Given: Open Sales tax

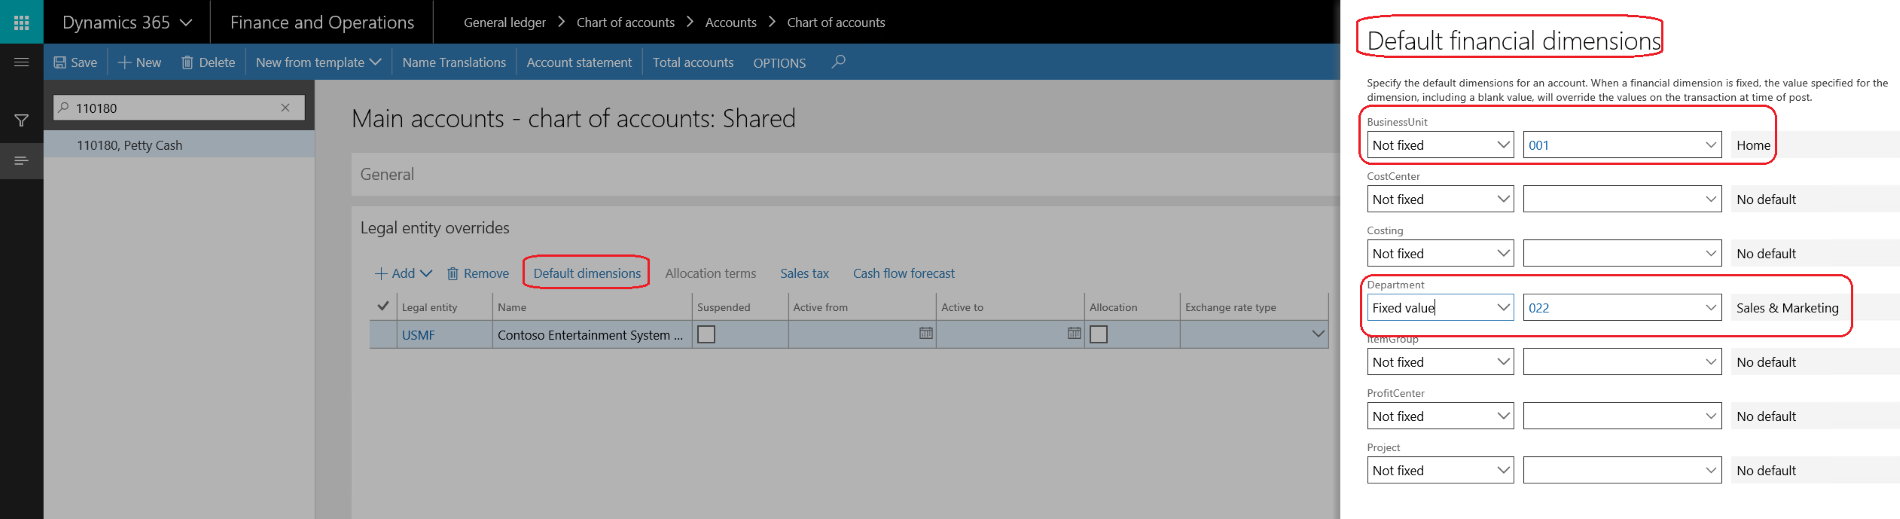Looking at the screenshot, I should [x=804, y=273].
